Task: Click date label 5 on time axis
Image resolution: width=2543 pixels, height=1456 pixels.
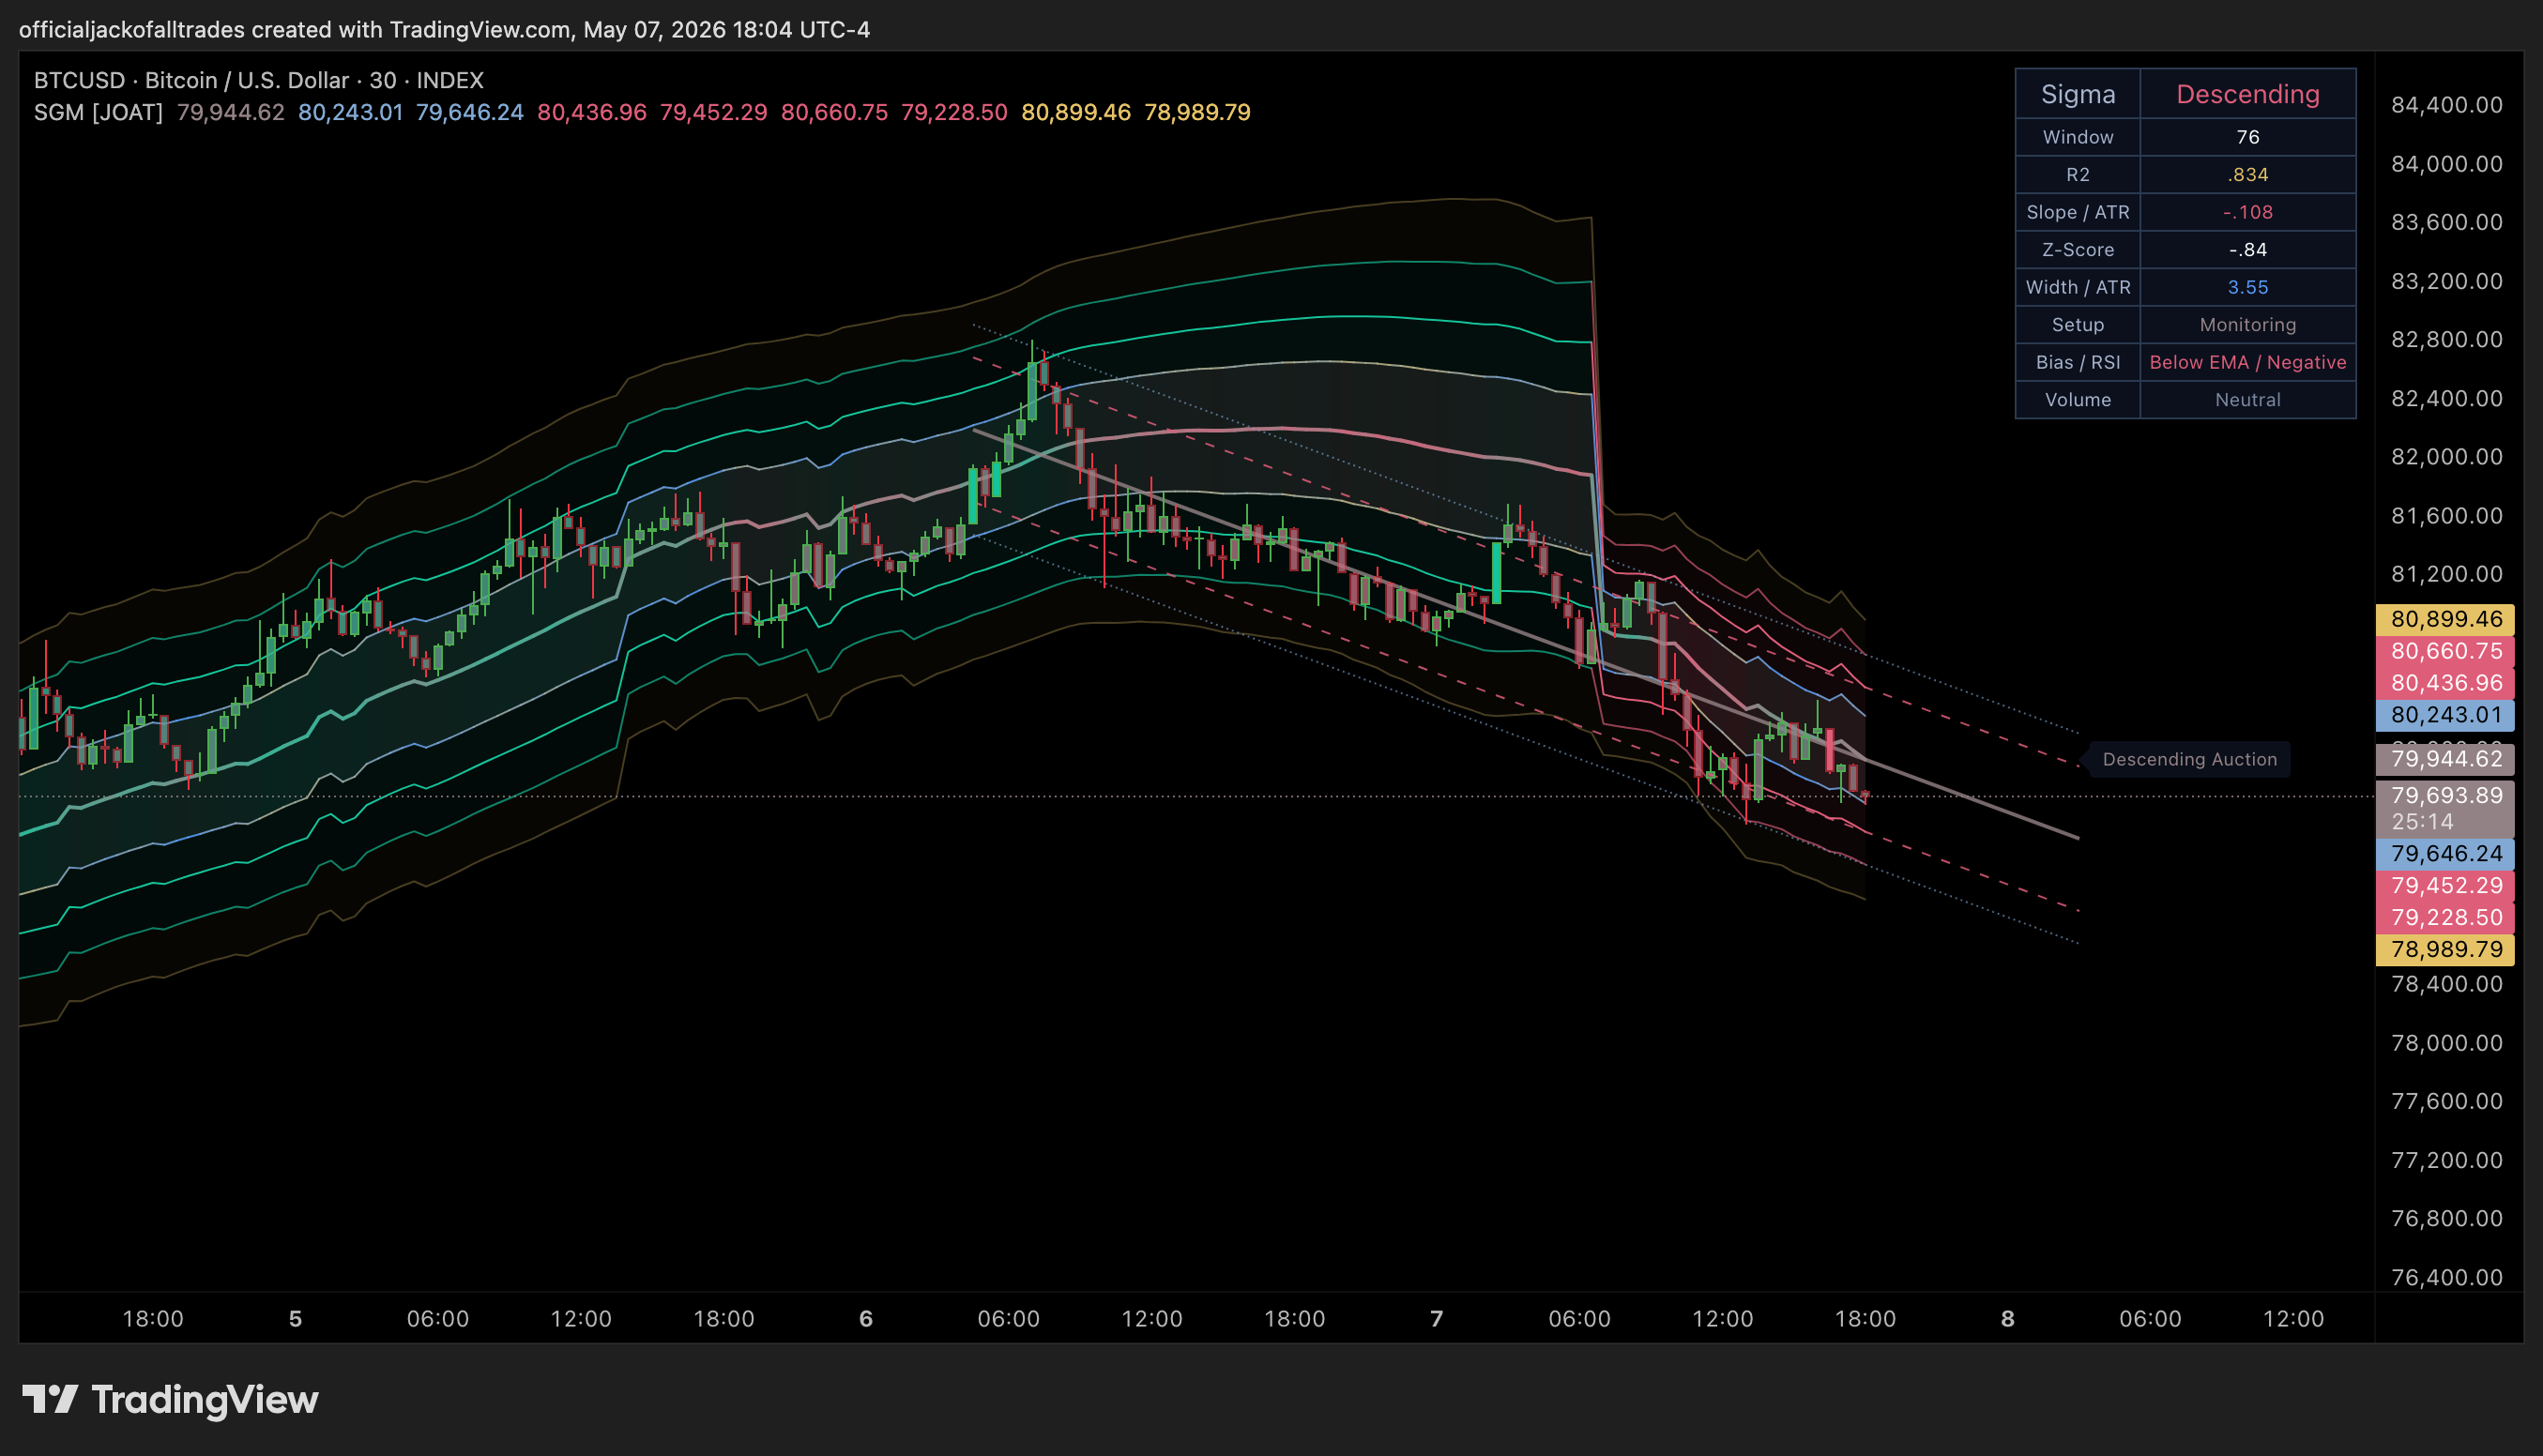Action: point(295,1319)
